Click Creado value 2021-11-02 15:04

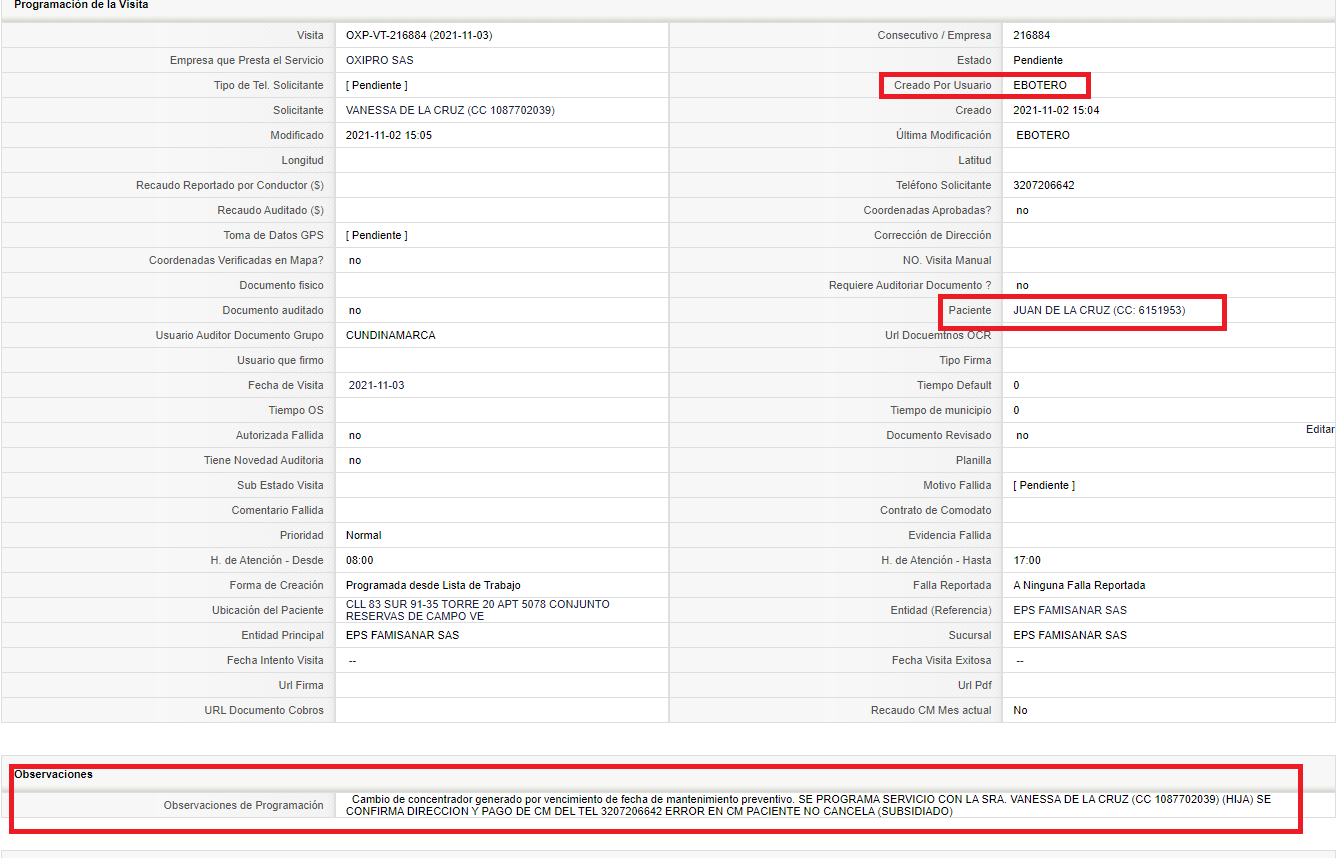coord(1056,110)
